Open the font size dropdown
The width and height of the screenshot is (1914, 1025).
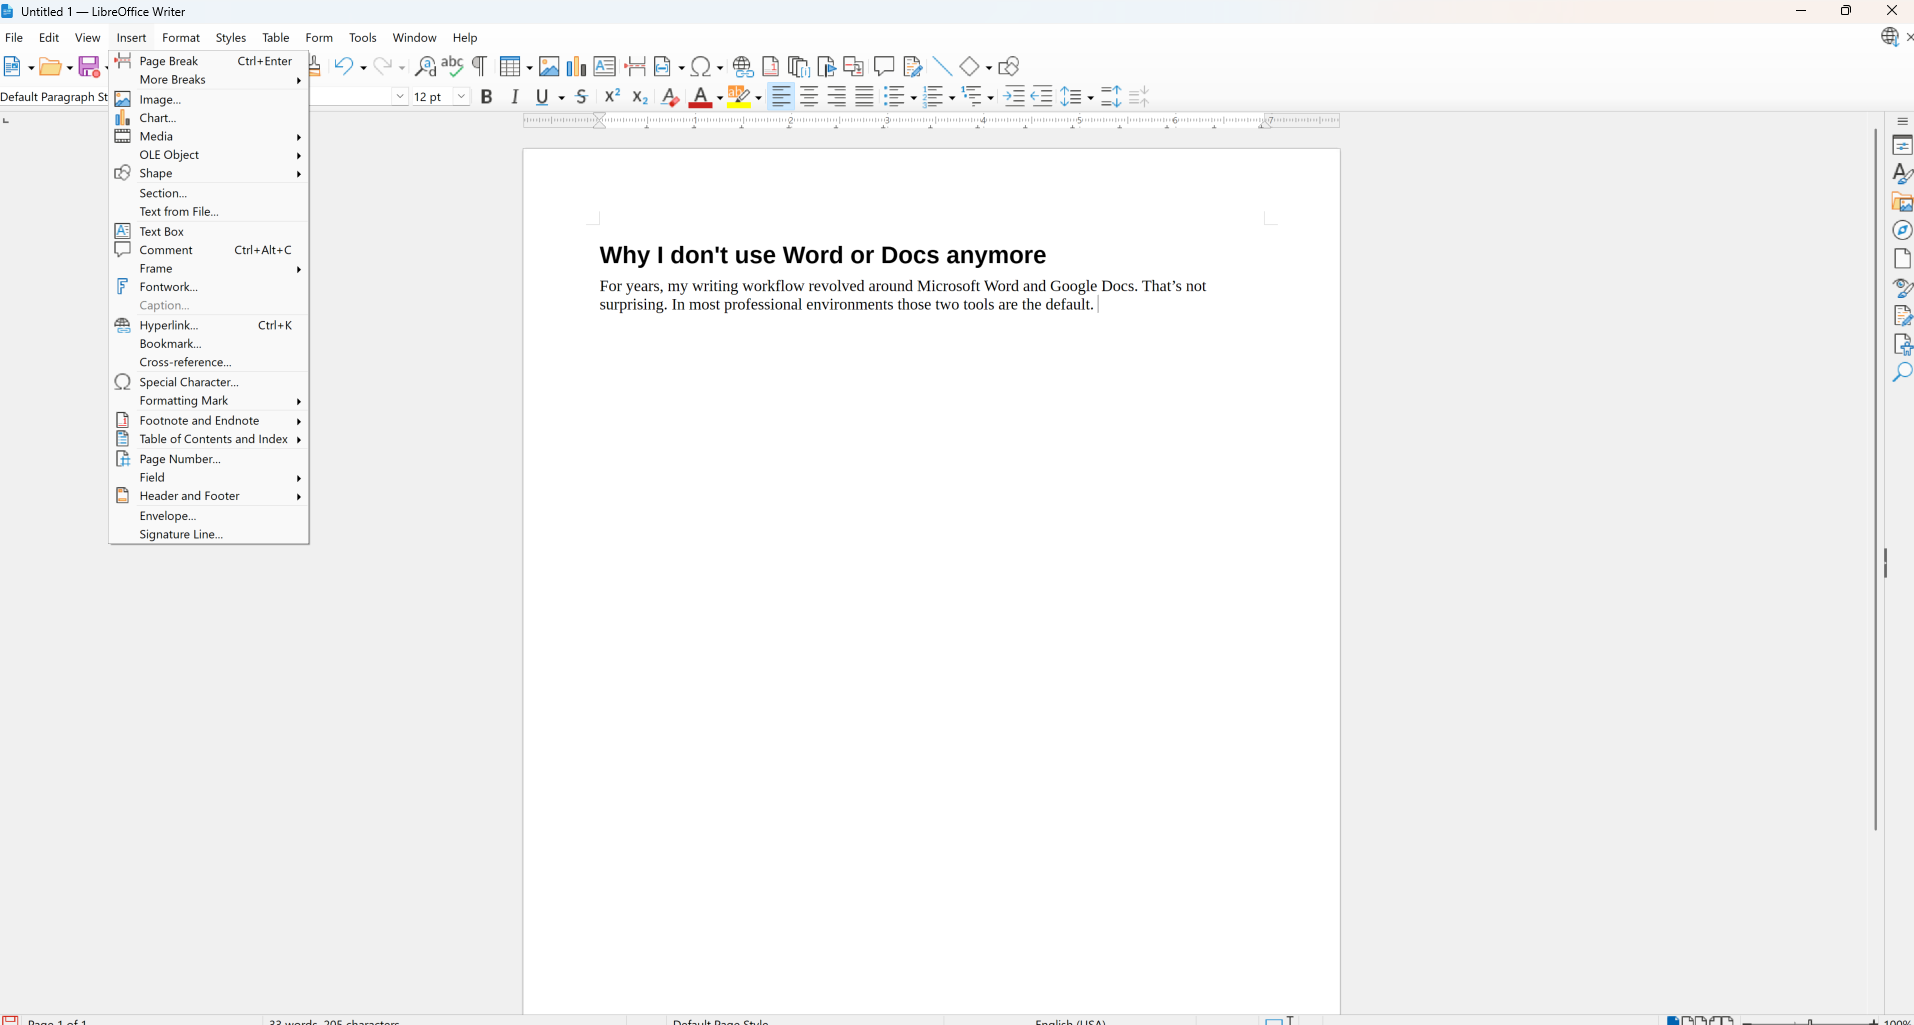pos(461,97)
